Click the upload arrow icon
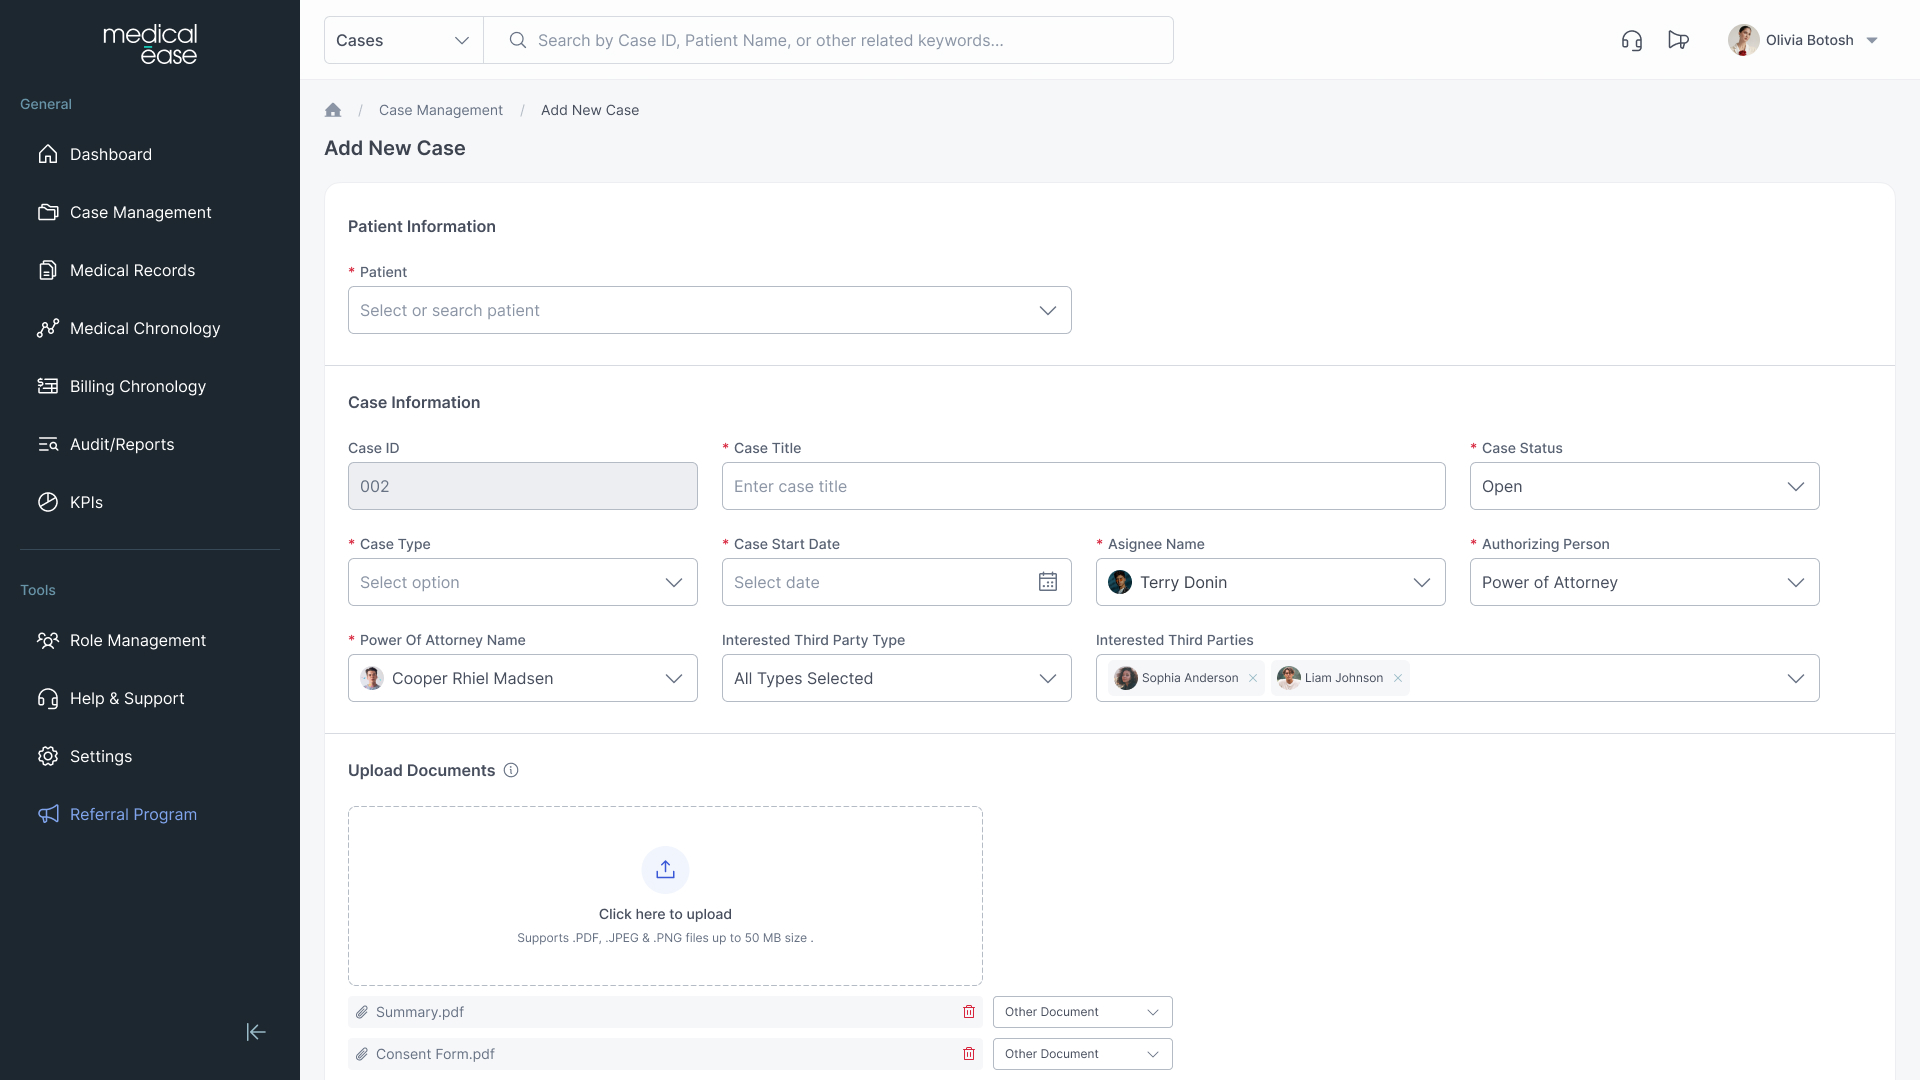1920x1080 pixels. coord(665,870)
